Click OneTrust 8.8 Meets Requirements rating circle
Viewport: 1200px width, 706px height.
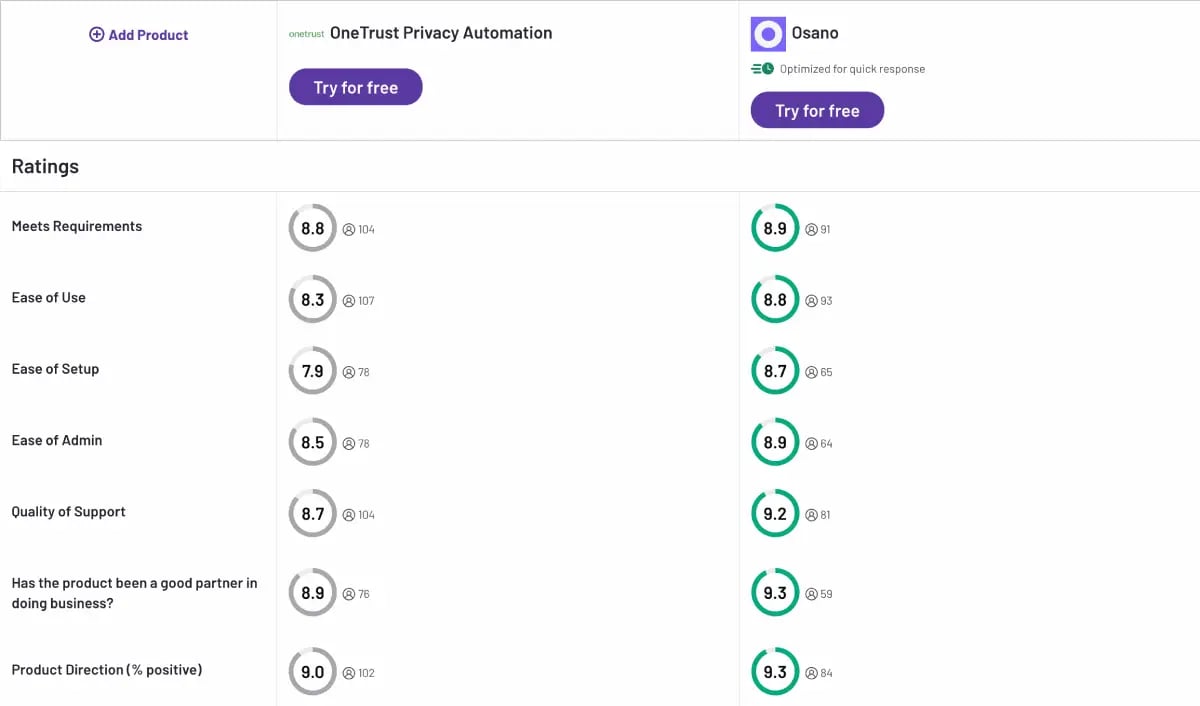pyautogui.click(x=313, y=228)
